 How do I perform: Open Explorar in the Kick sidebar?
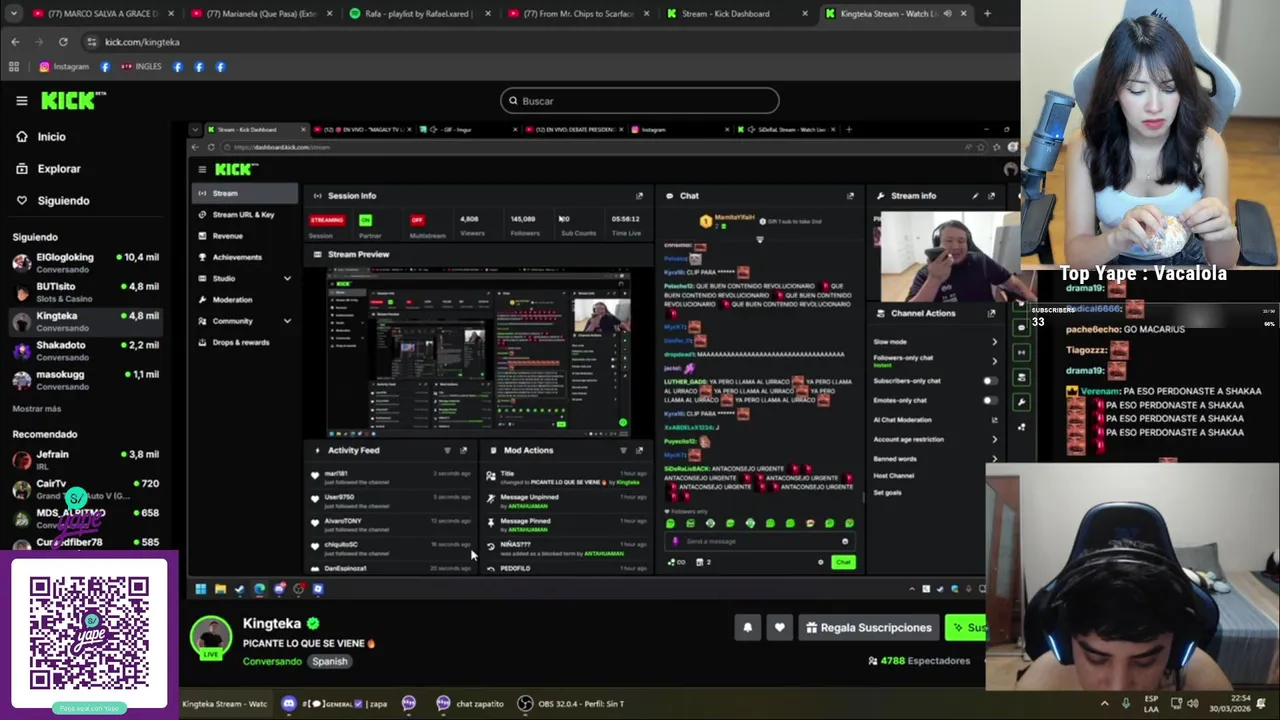(x=59, y=169)
